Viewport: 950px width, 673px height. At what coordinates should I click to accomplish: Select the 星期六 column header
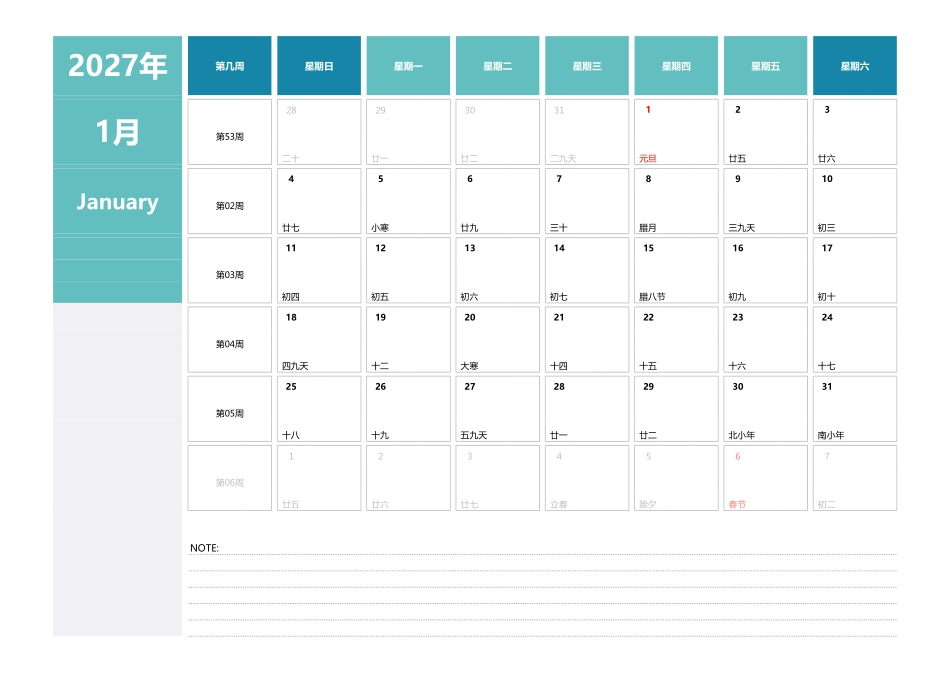click(x=855, y=65)
